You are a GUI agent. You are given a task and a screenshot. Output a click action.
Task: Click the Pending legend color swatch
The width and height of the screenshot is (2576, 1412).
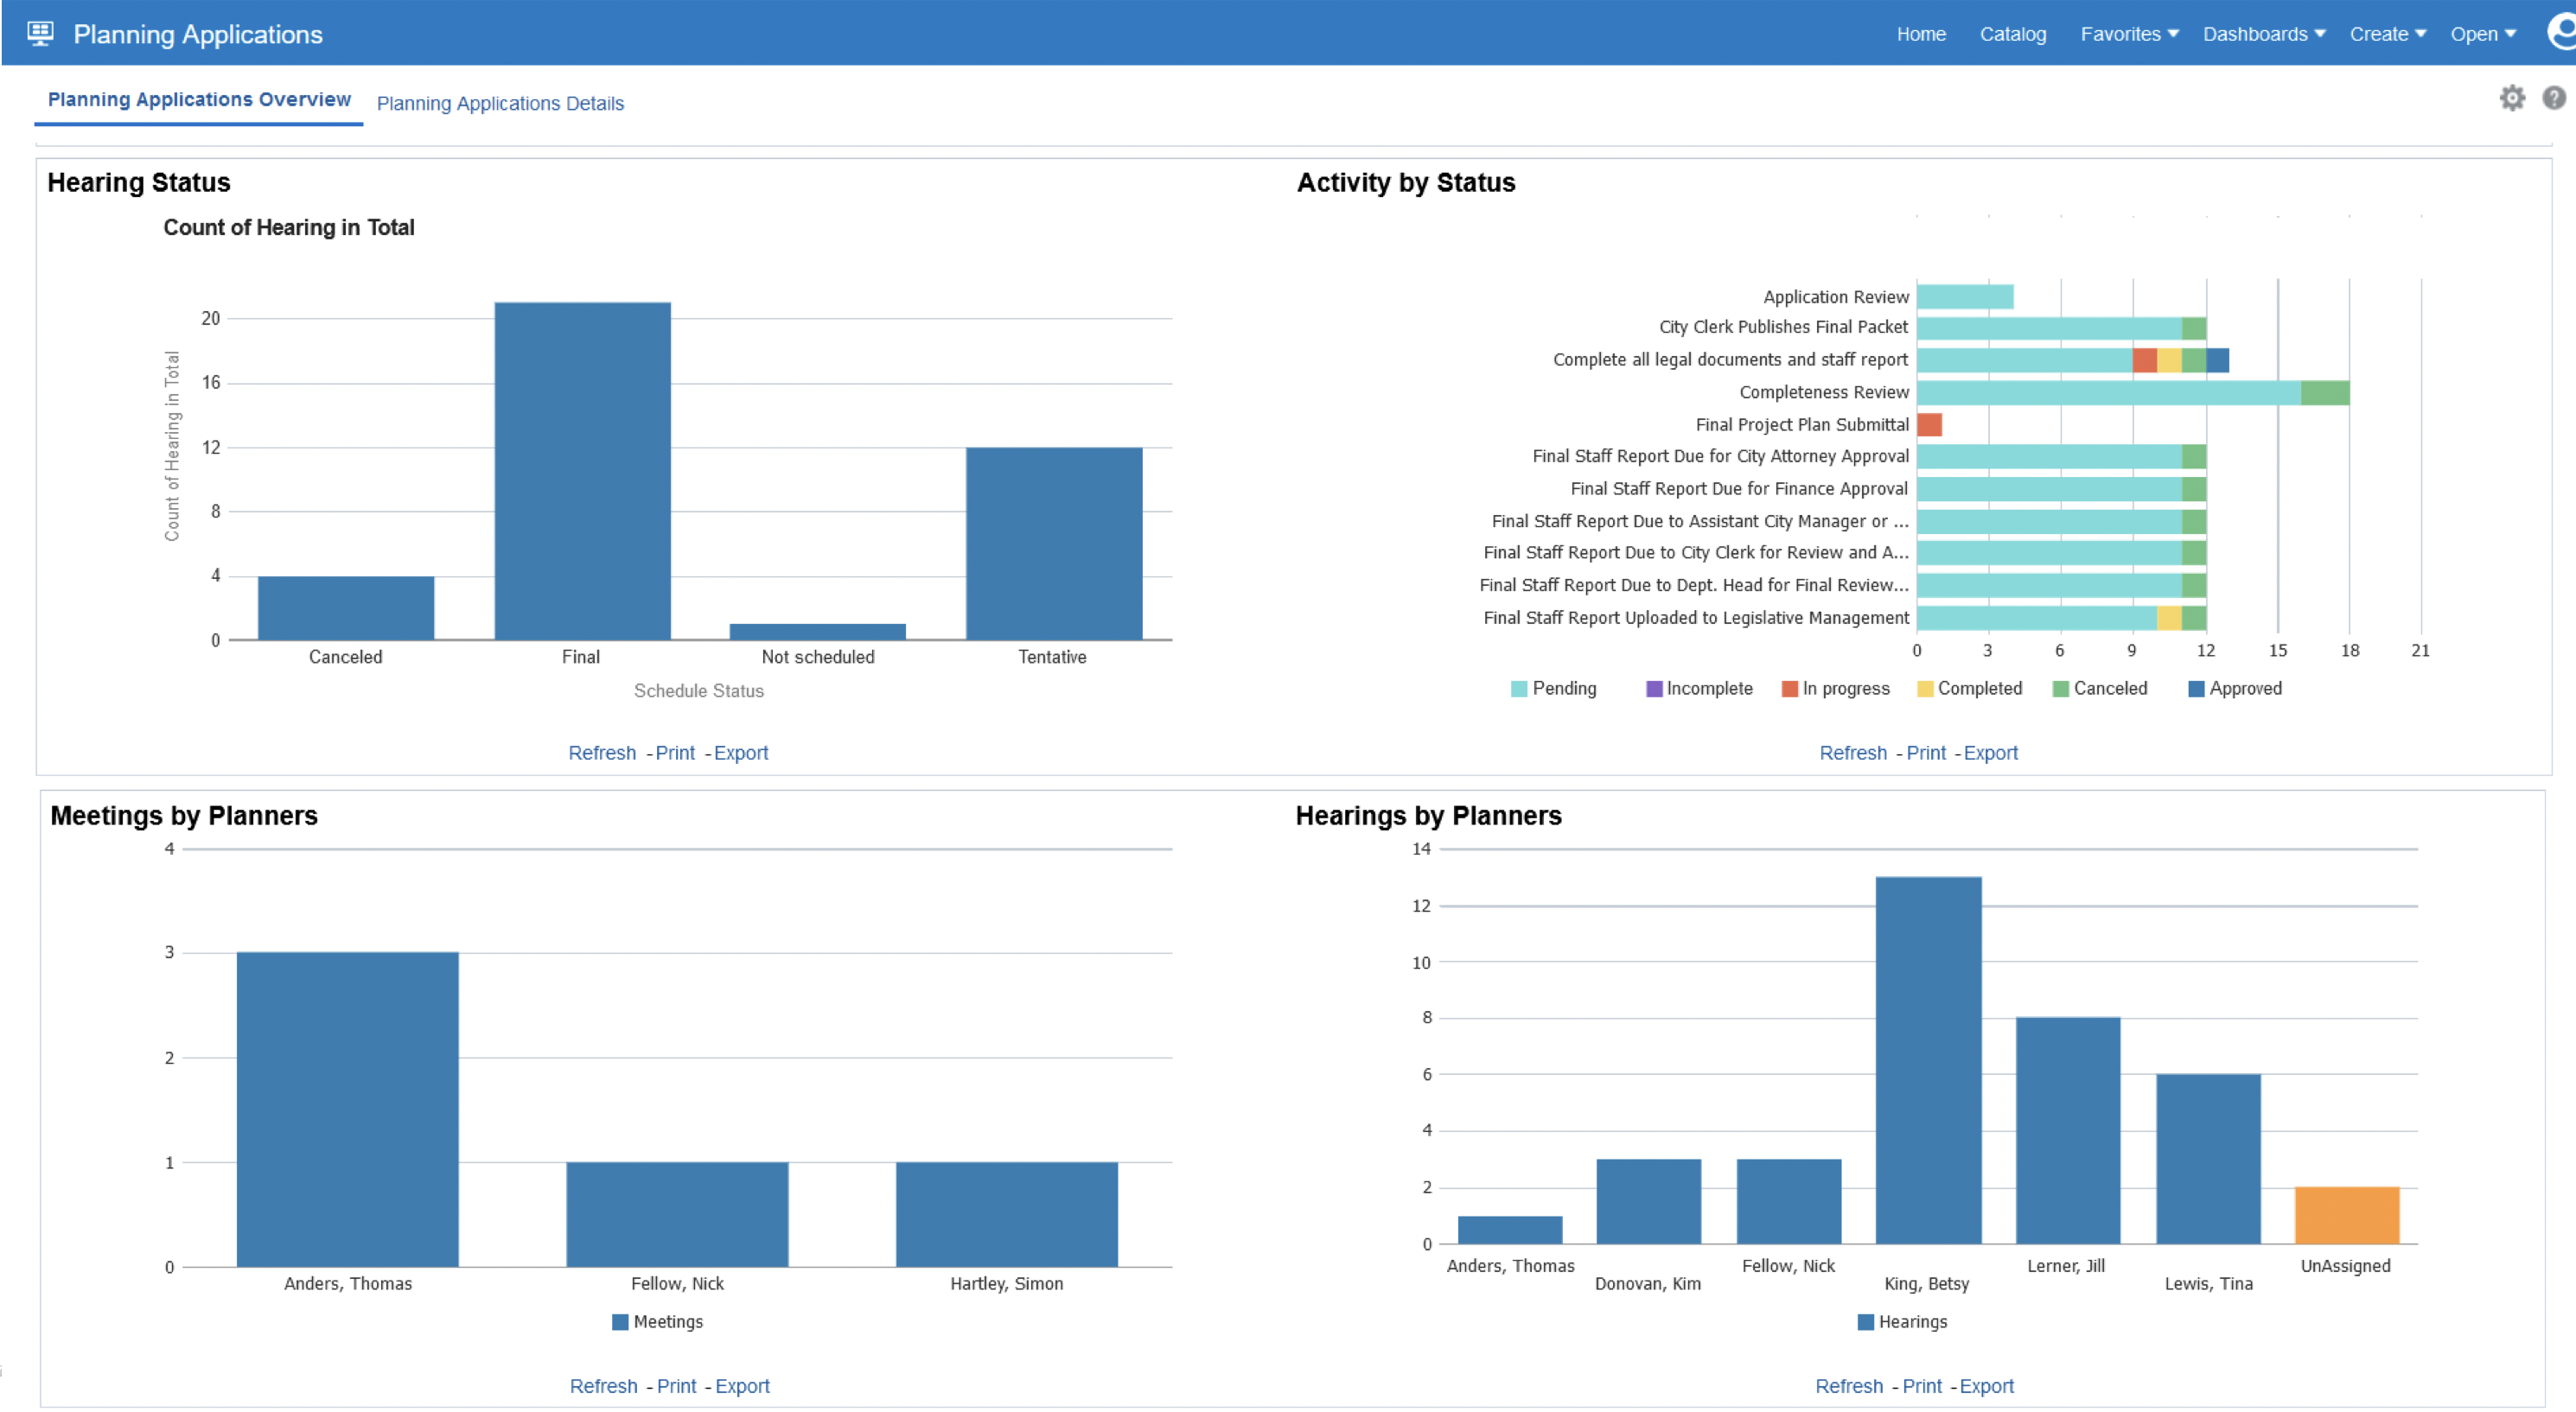1518,688
